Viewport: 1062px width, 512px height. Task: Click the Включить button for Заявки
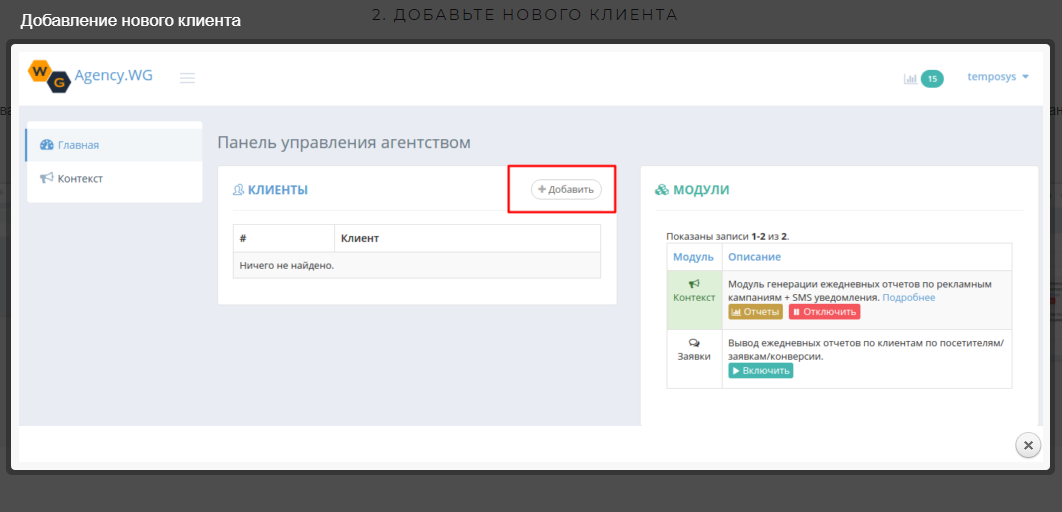[761, 370]
